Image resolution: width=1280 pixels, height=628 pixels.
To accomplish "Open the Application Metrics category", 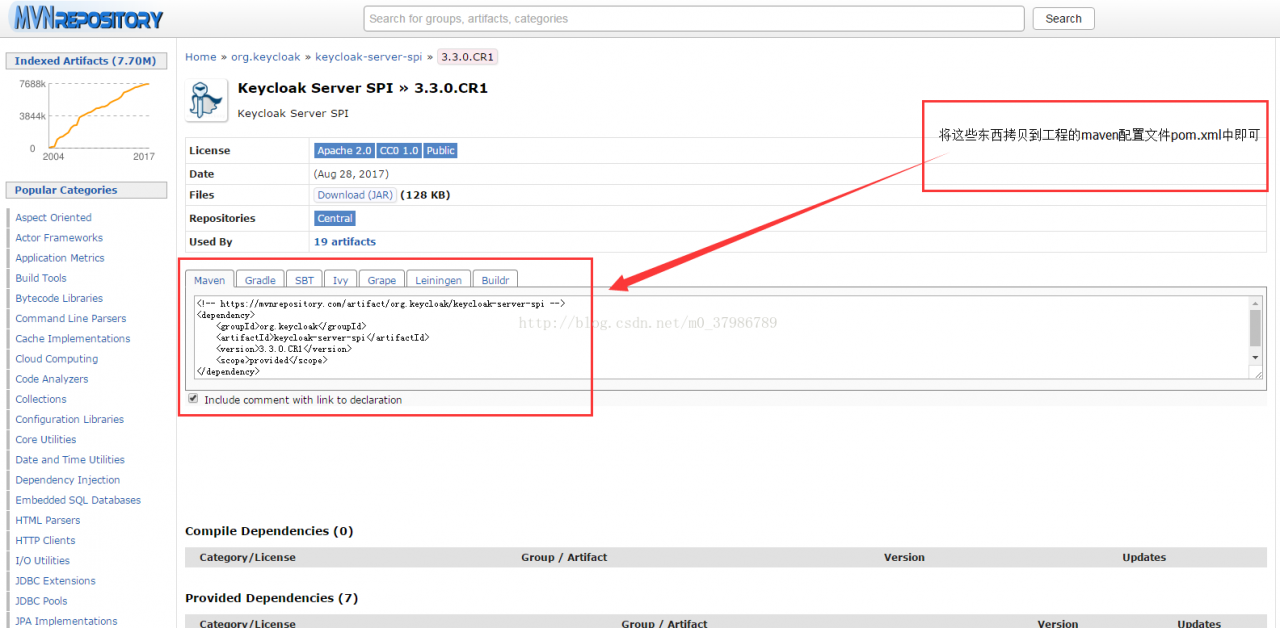I will (60, 258).
